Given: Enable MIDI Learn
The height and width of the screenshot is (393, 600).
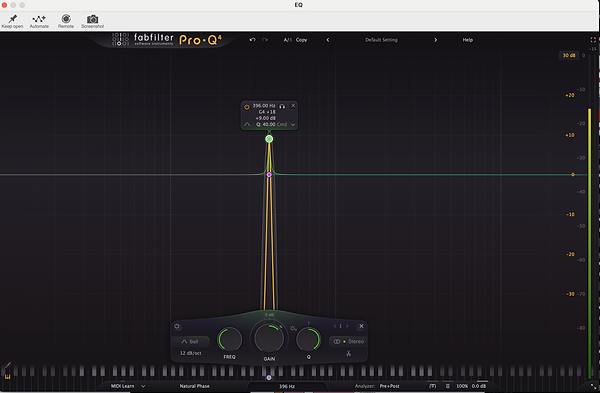Looking at the screenshot, I should click(x=122, y=386).
